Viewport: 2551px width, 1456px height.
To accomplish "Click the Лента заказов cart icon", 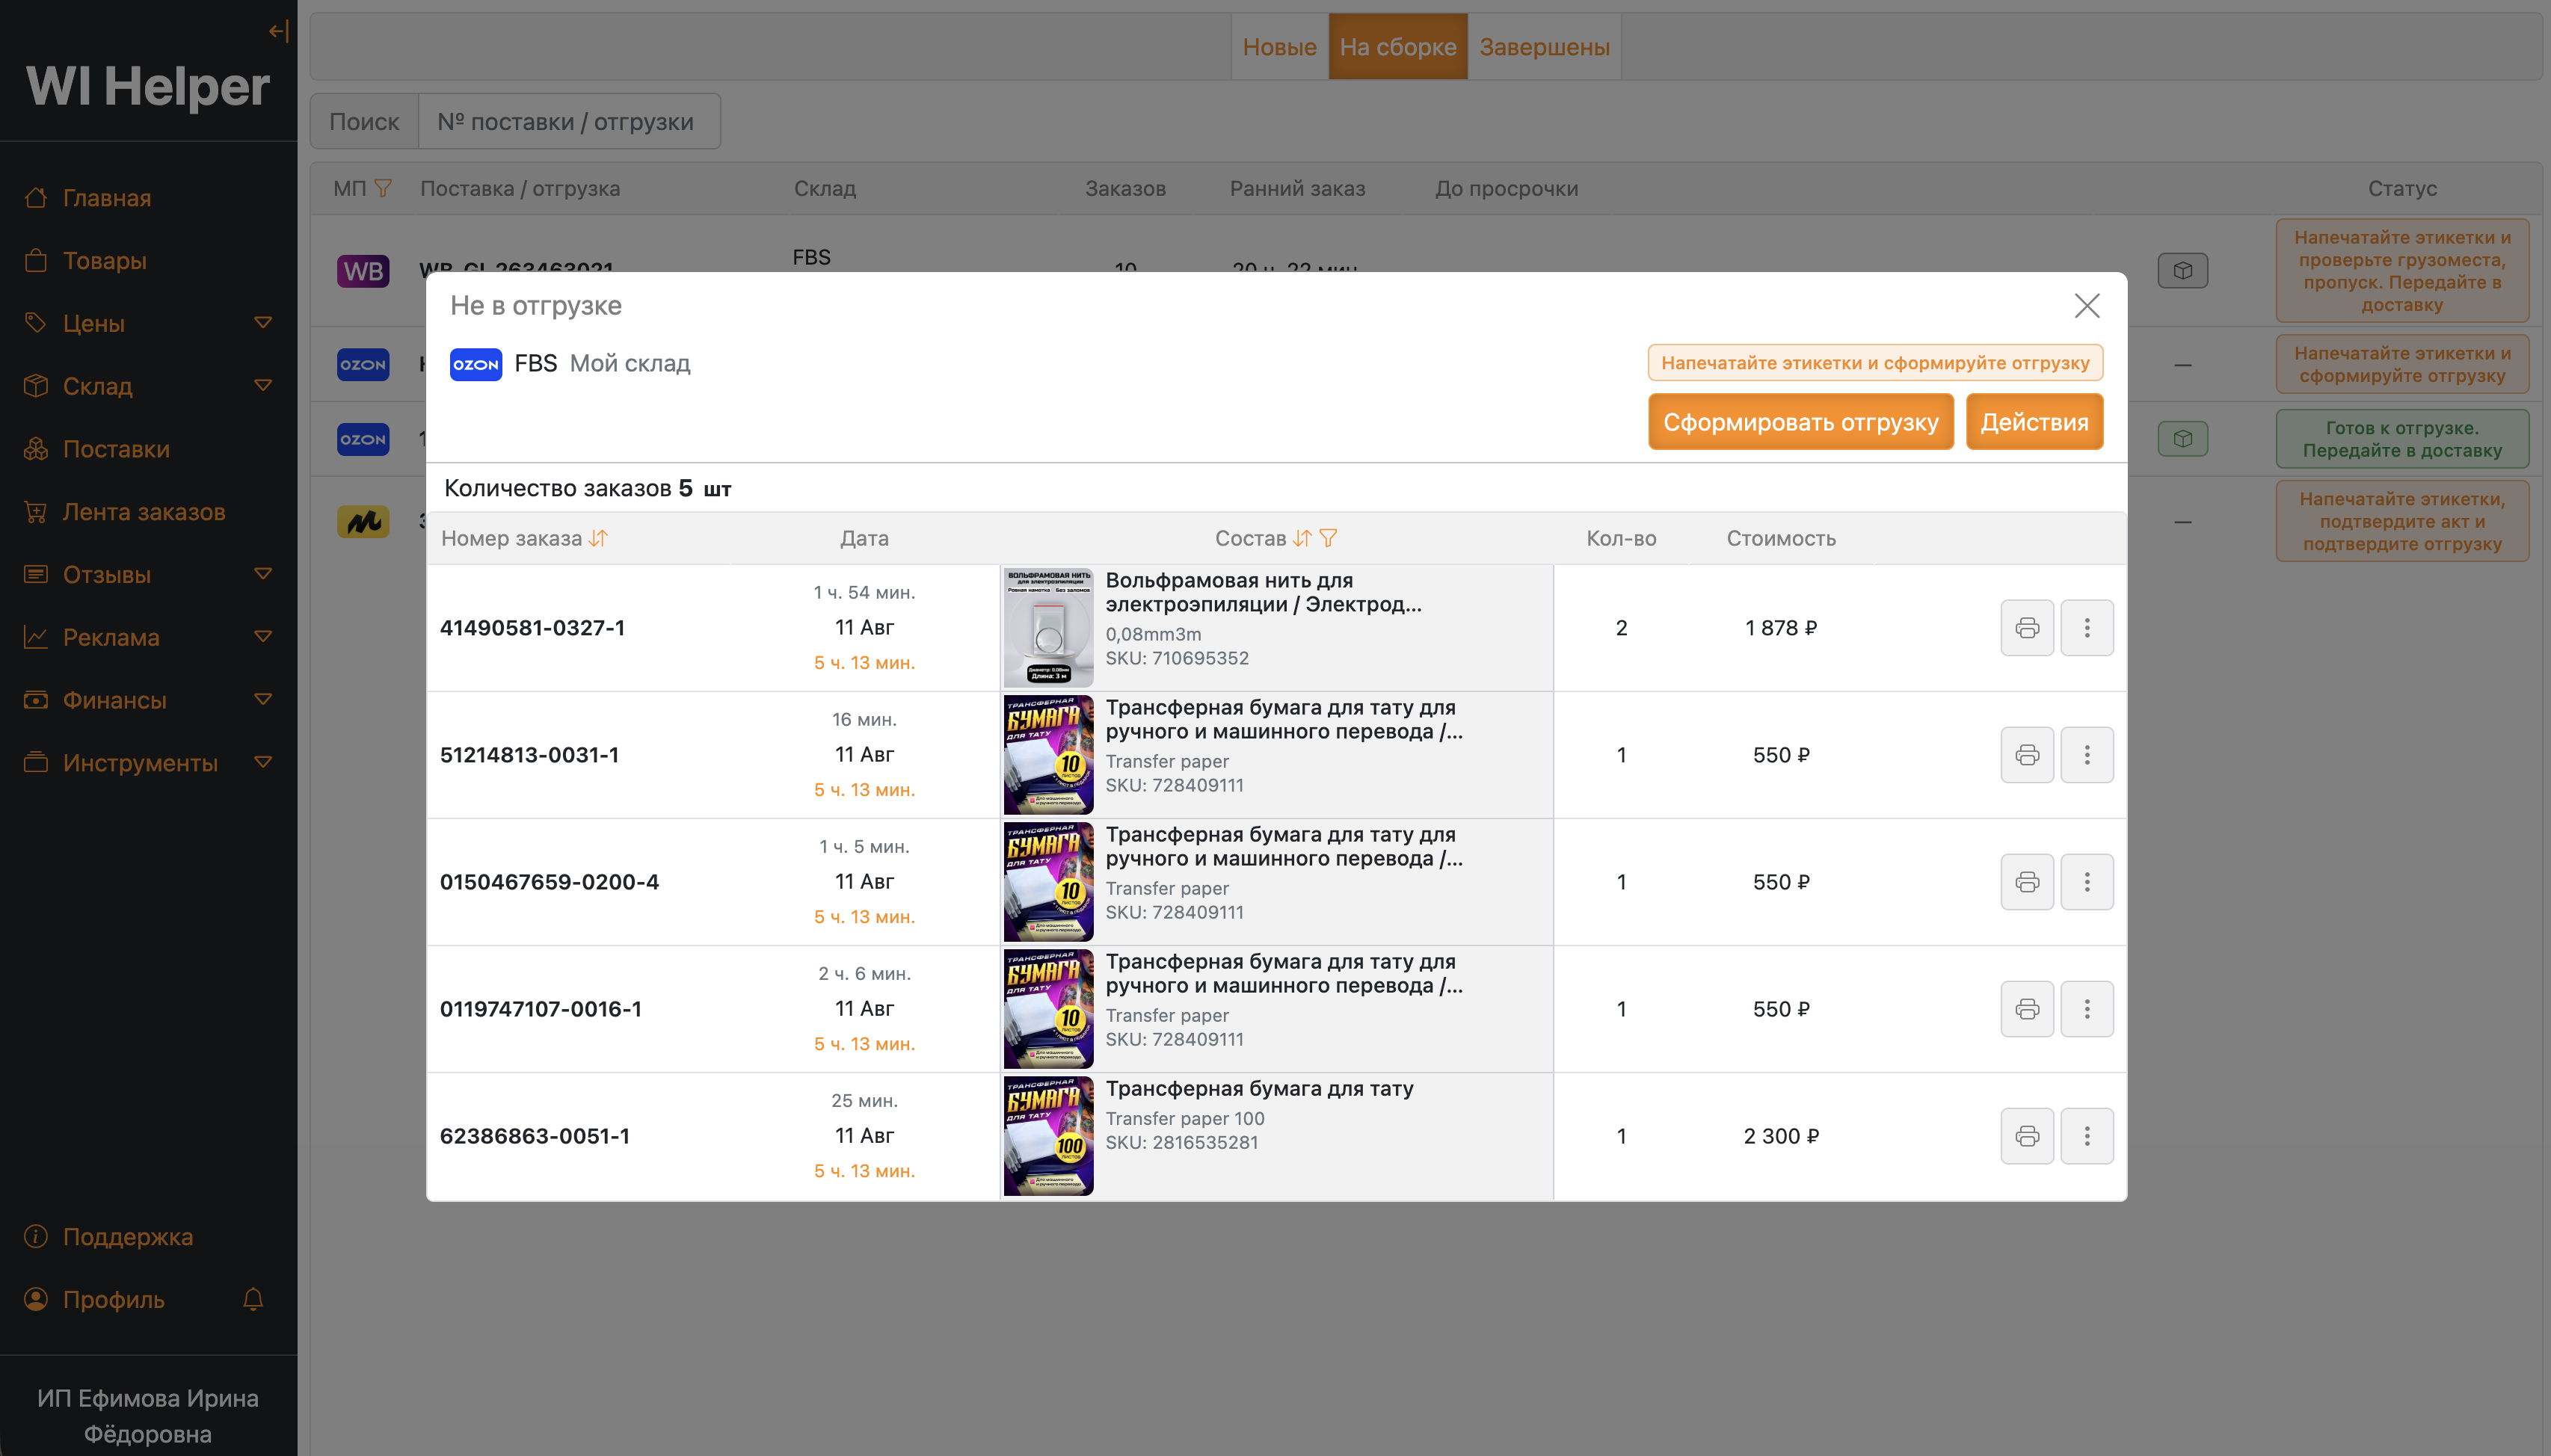I will (x=36, y=512).
